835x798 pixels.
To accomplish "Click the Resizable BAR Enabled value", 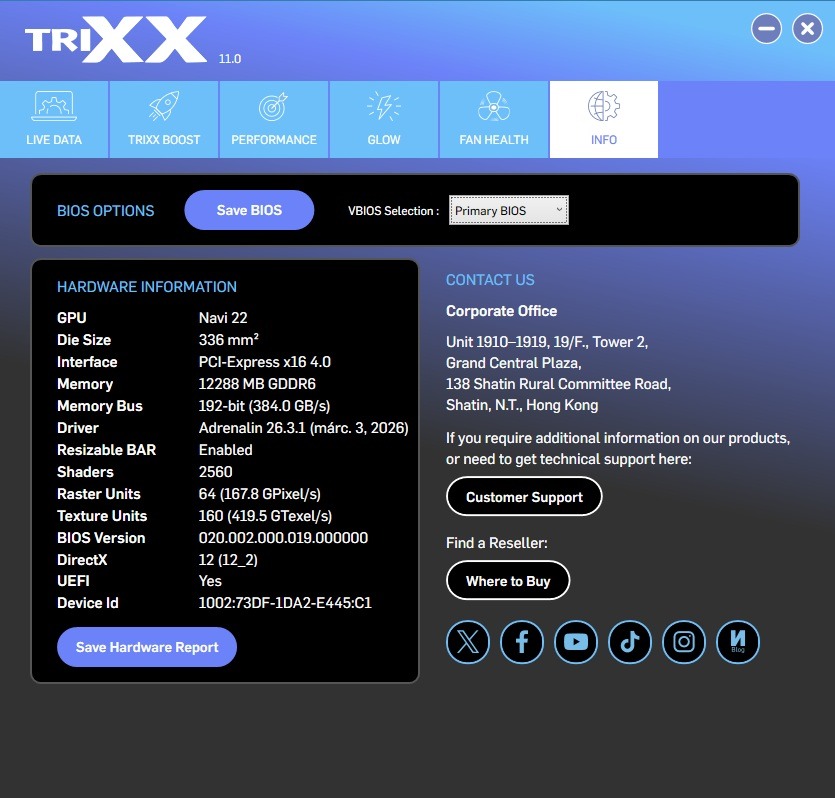I will (226, 450).
